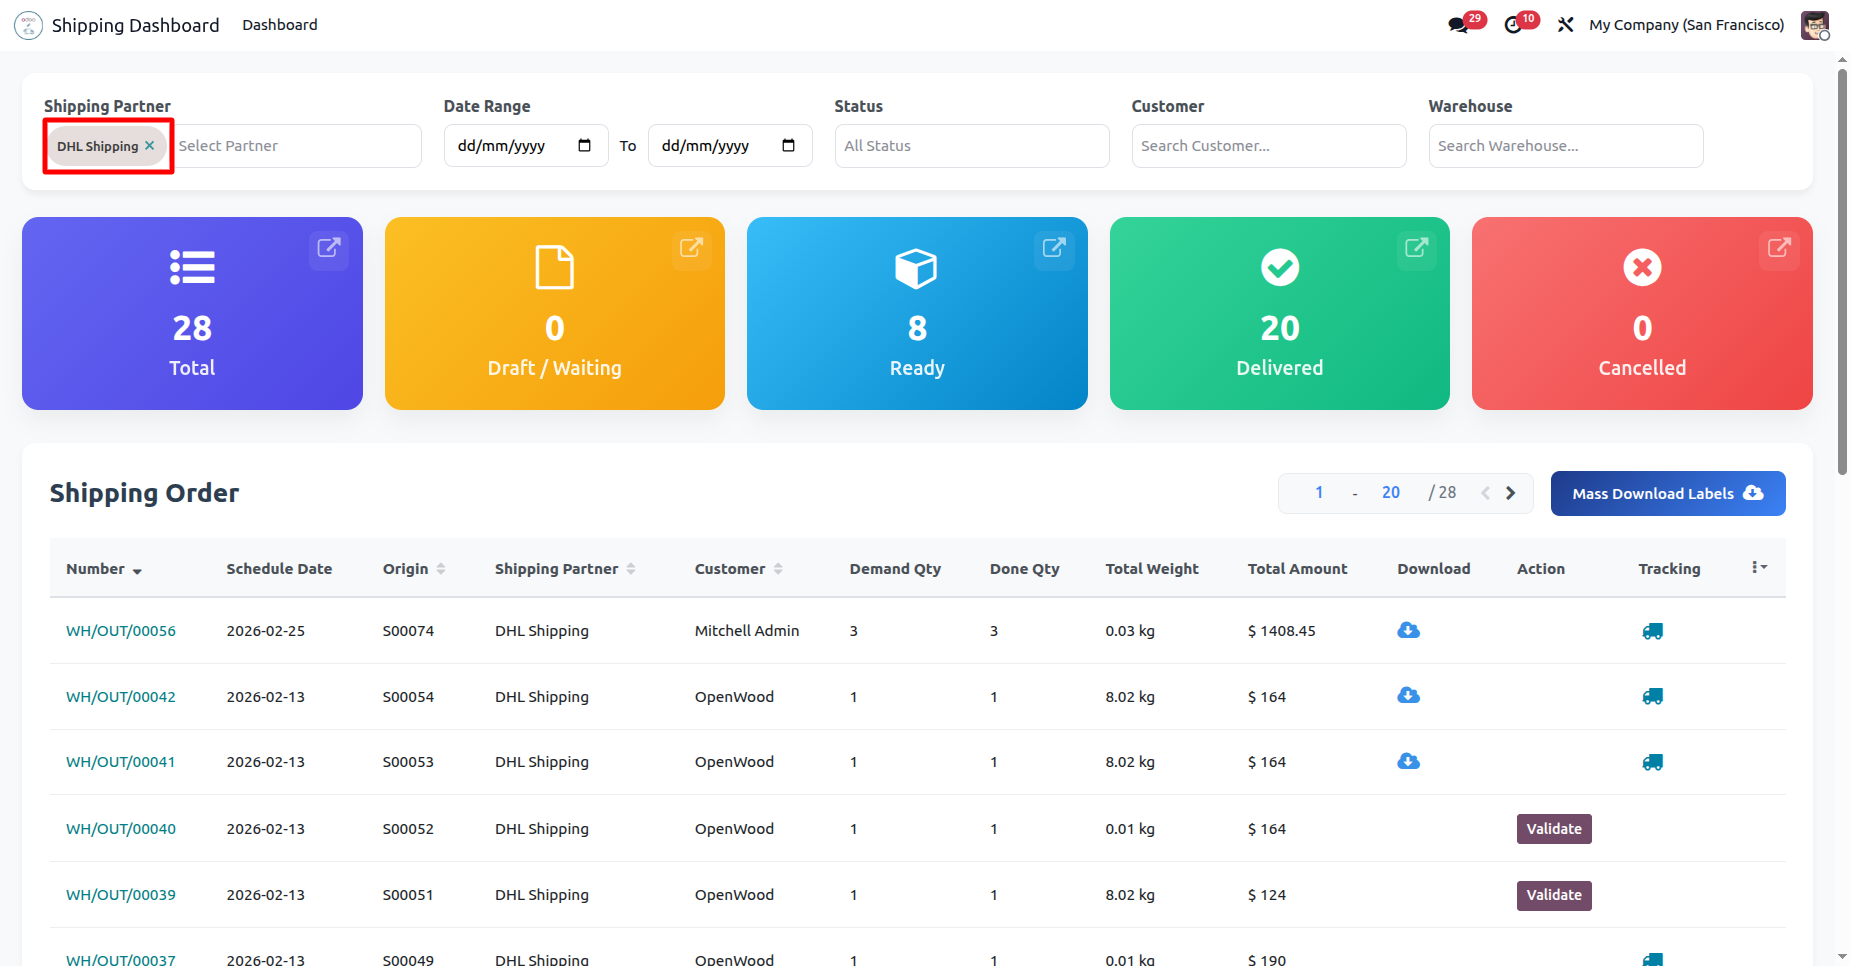
Task: Switch company via My Company (San Francisco)
Action: [x=1686, y=25]
